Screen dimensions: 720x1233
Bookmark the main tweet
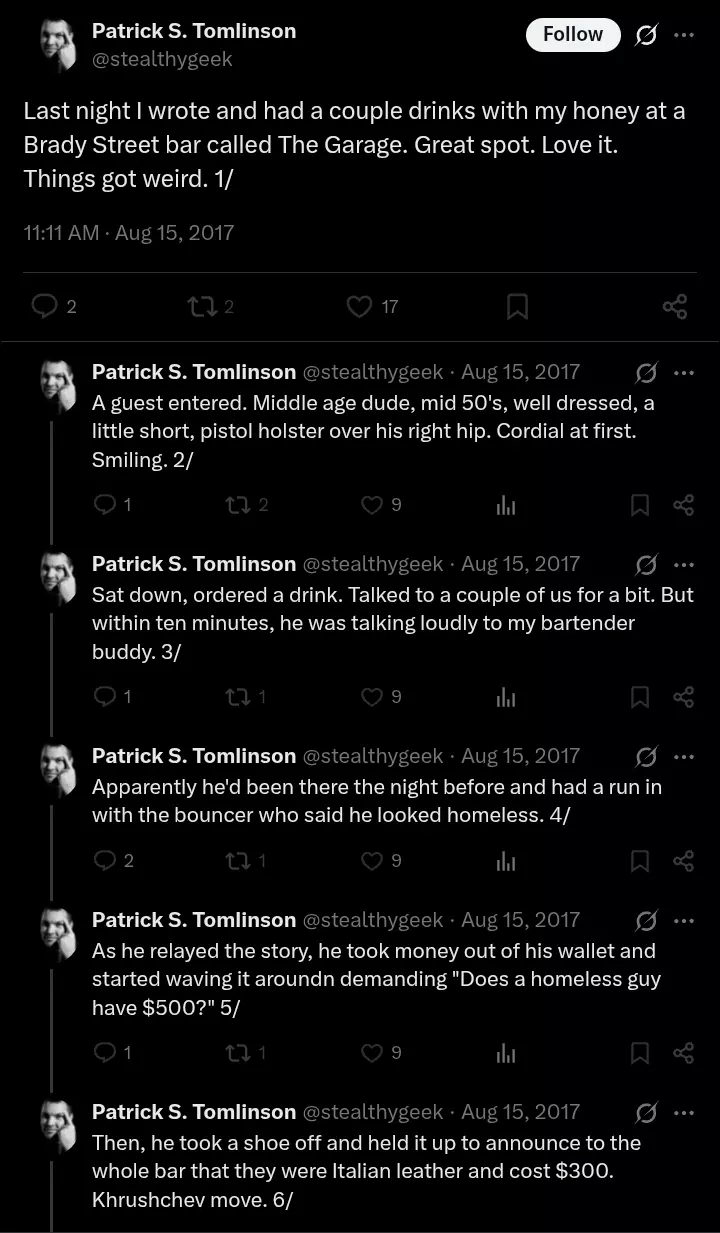click(x=517, y=306)
